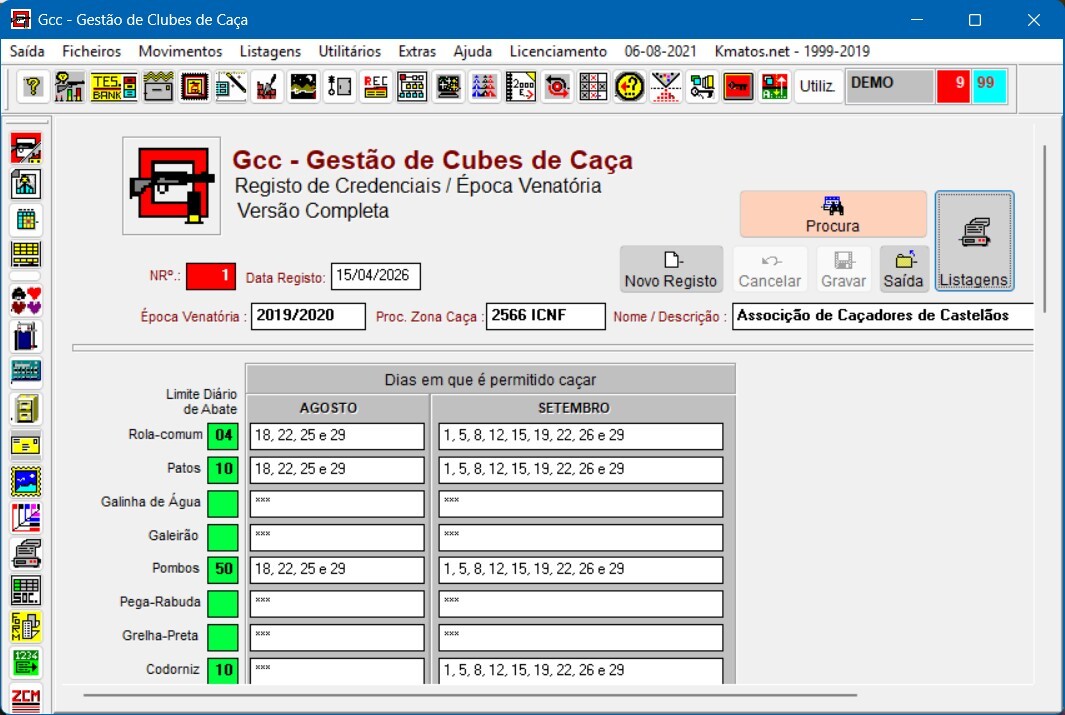This screenshot has width=1065, height=715.
Task: Click the 2000 E toolbar icon
Action: [x=521, y=87]
